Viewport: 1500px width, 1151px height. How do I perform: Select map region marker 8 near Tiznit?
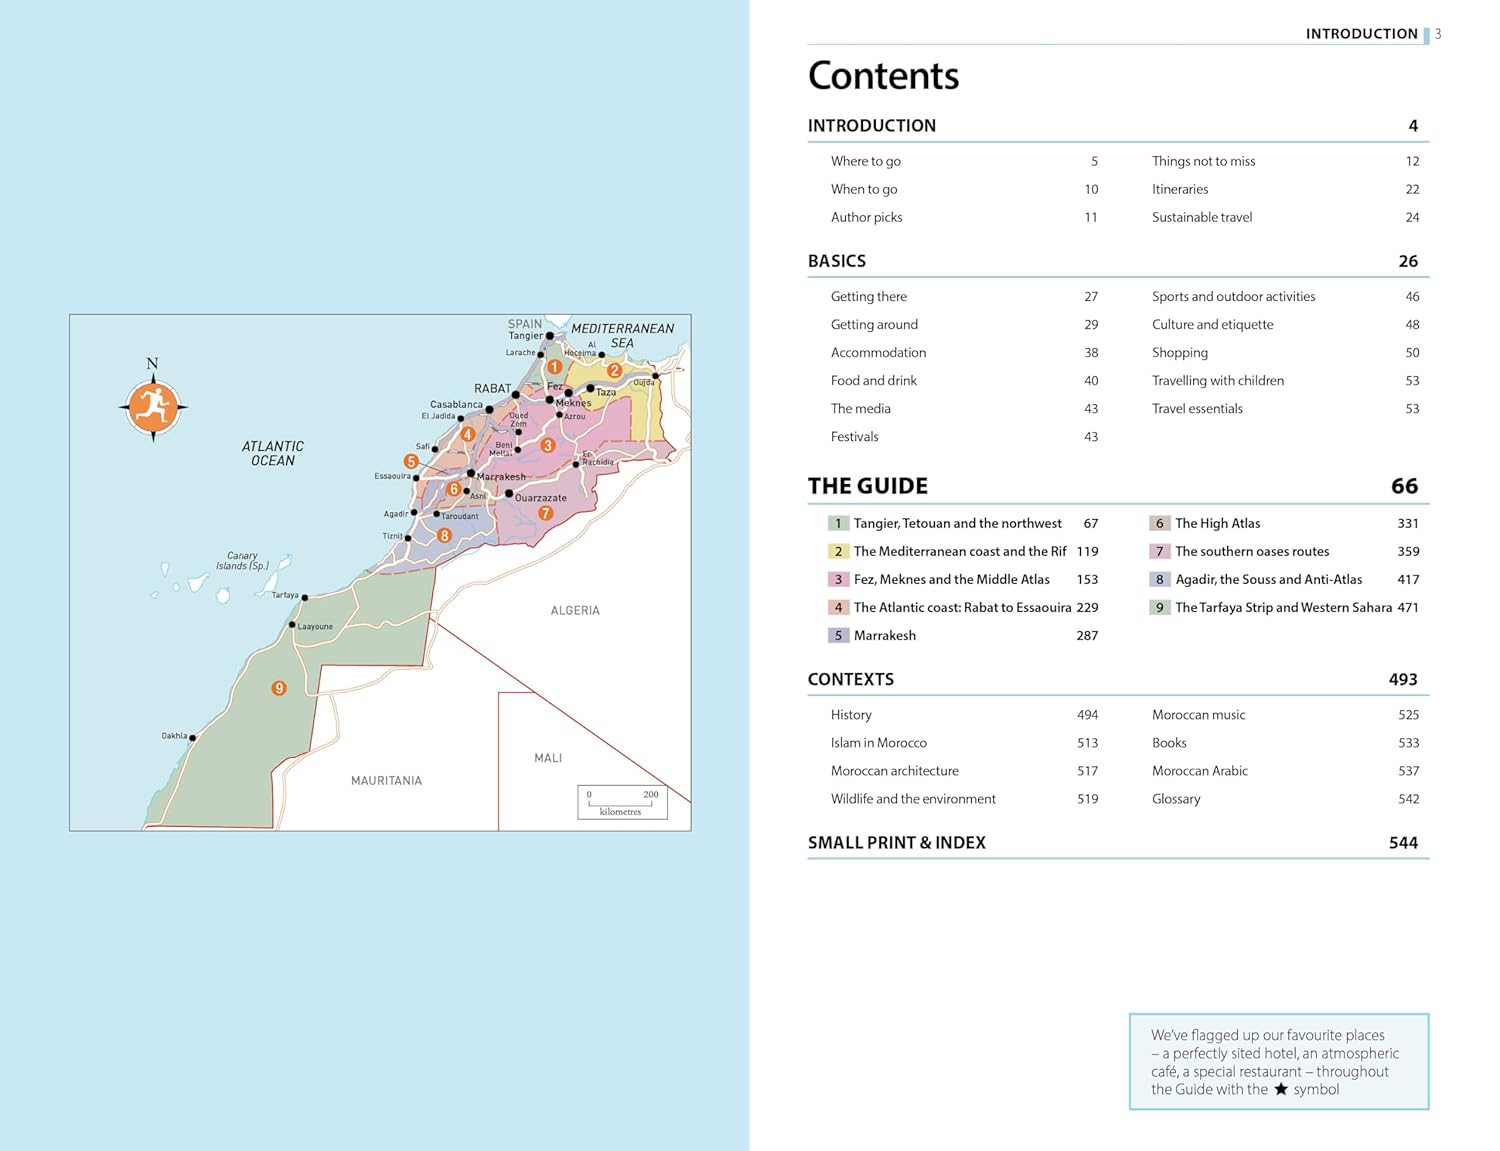point(444,535)
